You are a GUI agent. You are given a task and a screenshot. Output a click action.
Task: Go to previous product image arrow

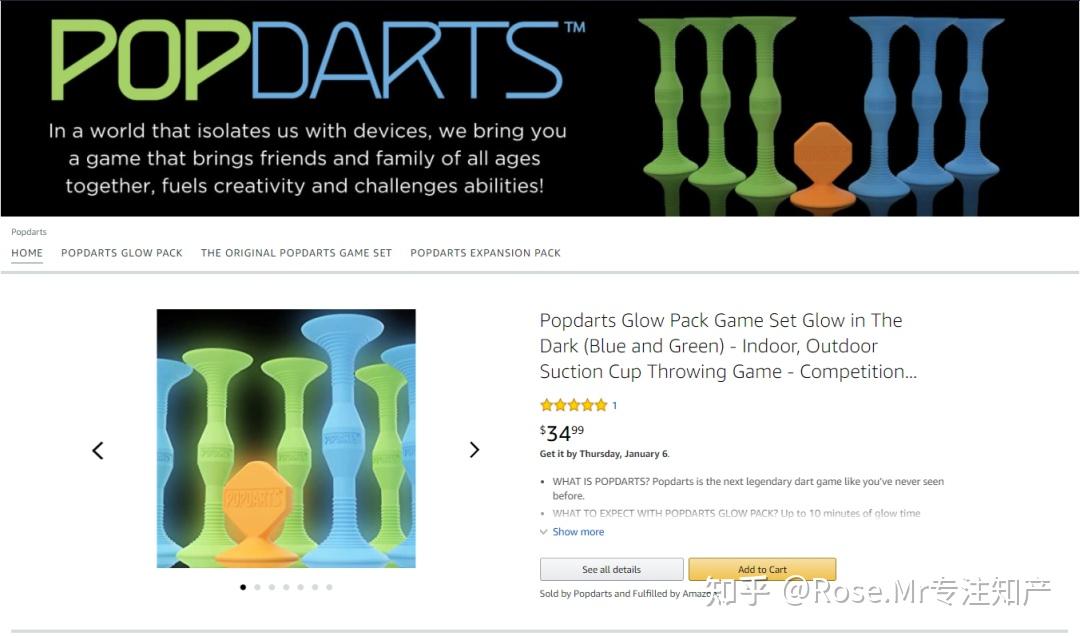[98, 451]
